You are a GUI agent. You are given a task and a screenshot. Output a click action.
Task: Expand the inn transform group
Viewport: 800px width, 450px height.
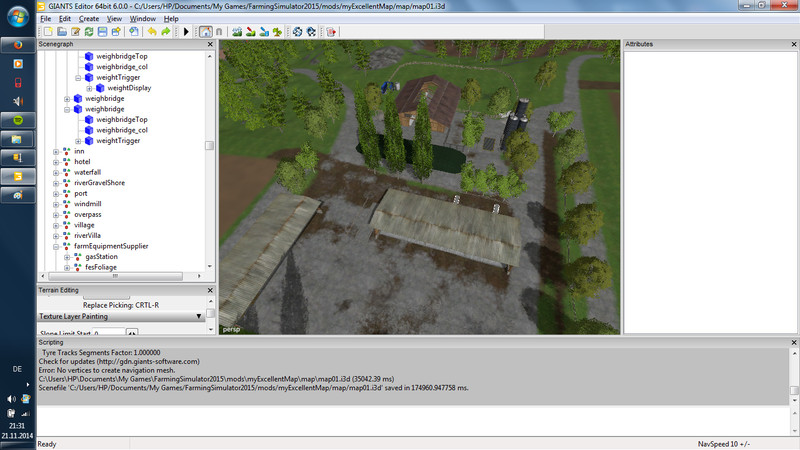pos(56,152)
